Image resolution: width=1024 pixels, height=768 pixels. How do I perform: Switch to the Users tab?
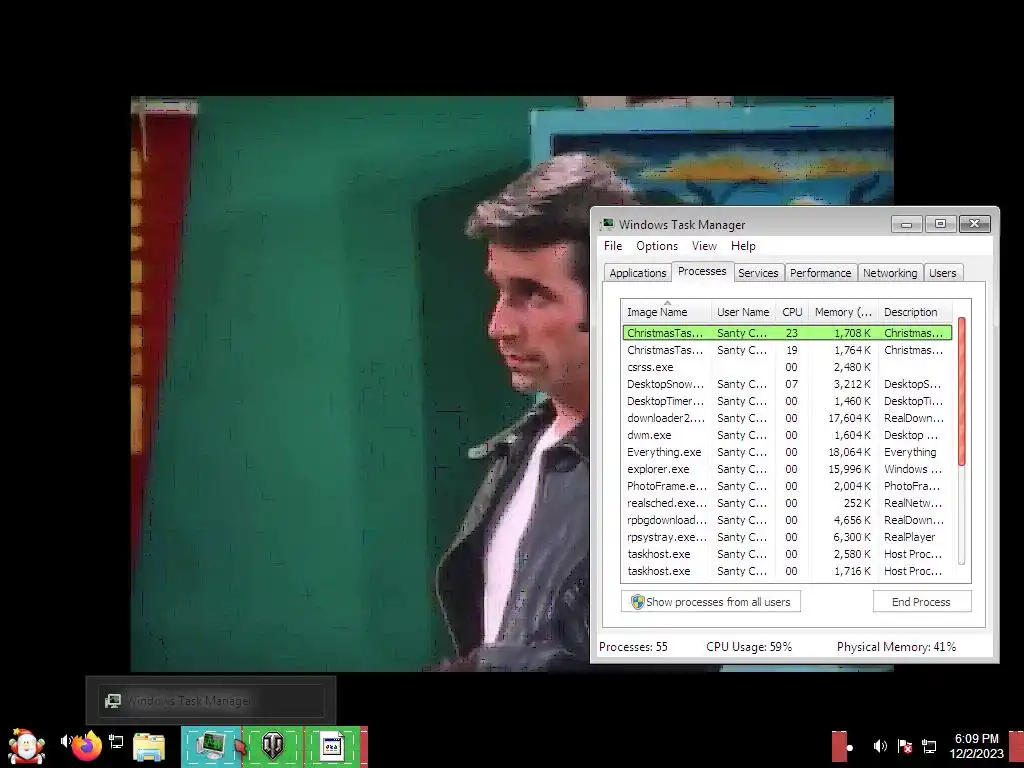tap(942, 273)
